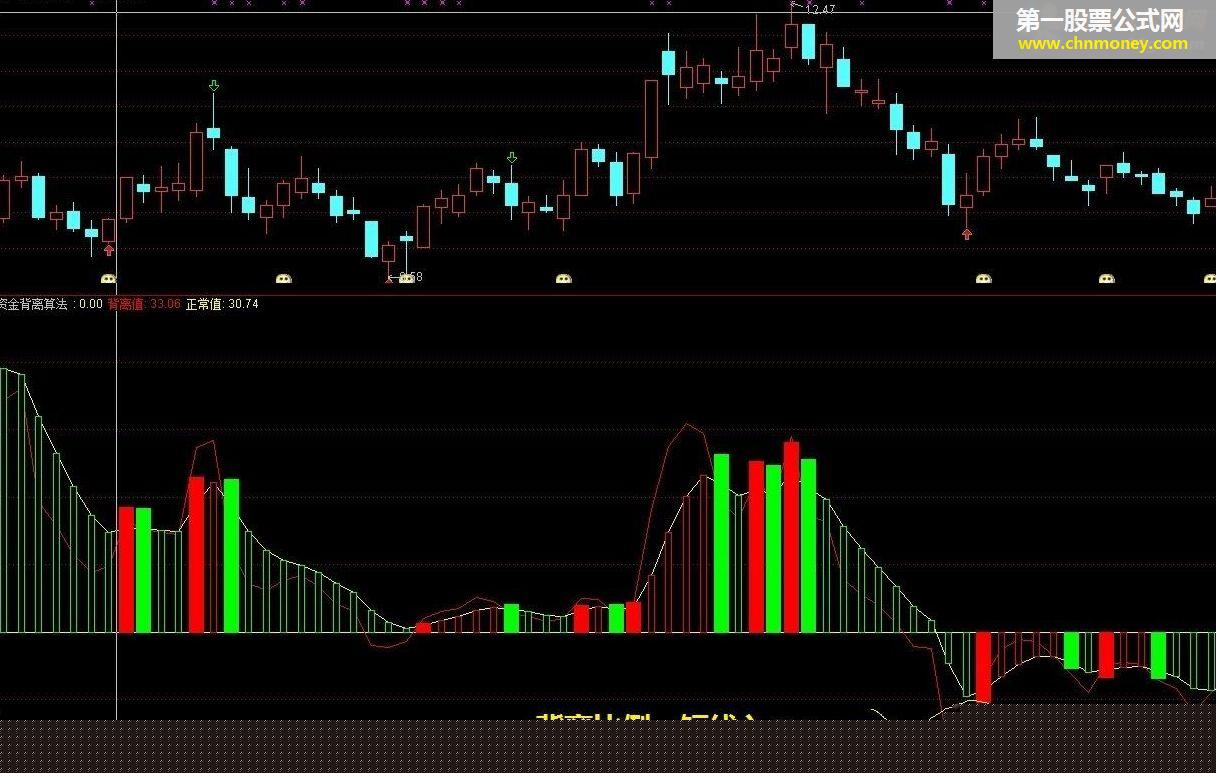The height and width of the screenshot is (773, 1216).
Task: Click the second green down-arrow sell signal
Action: [512, 158]
